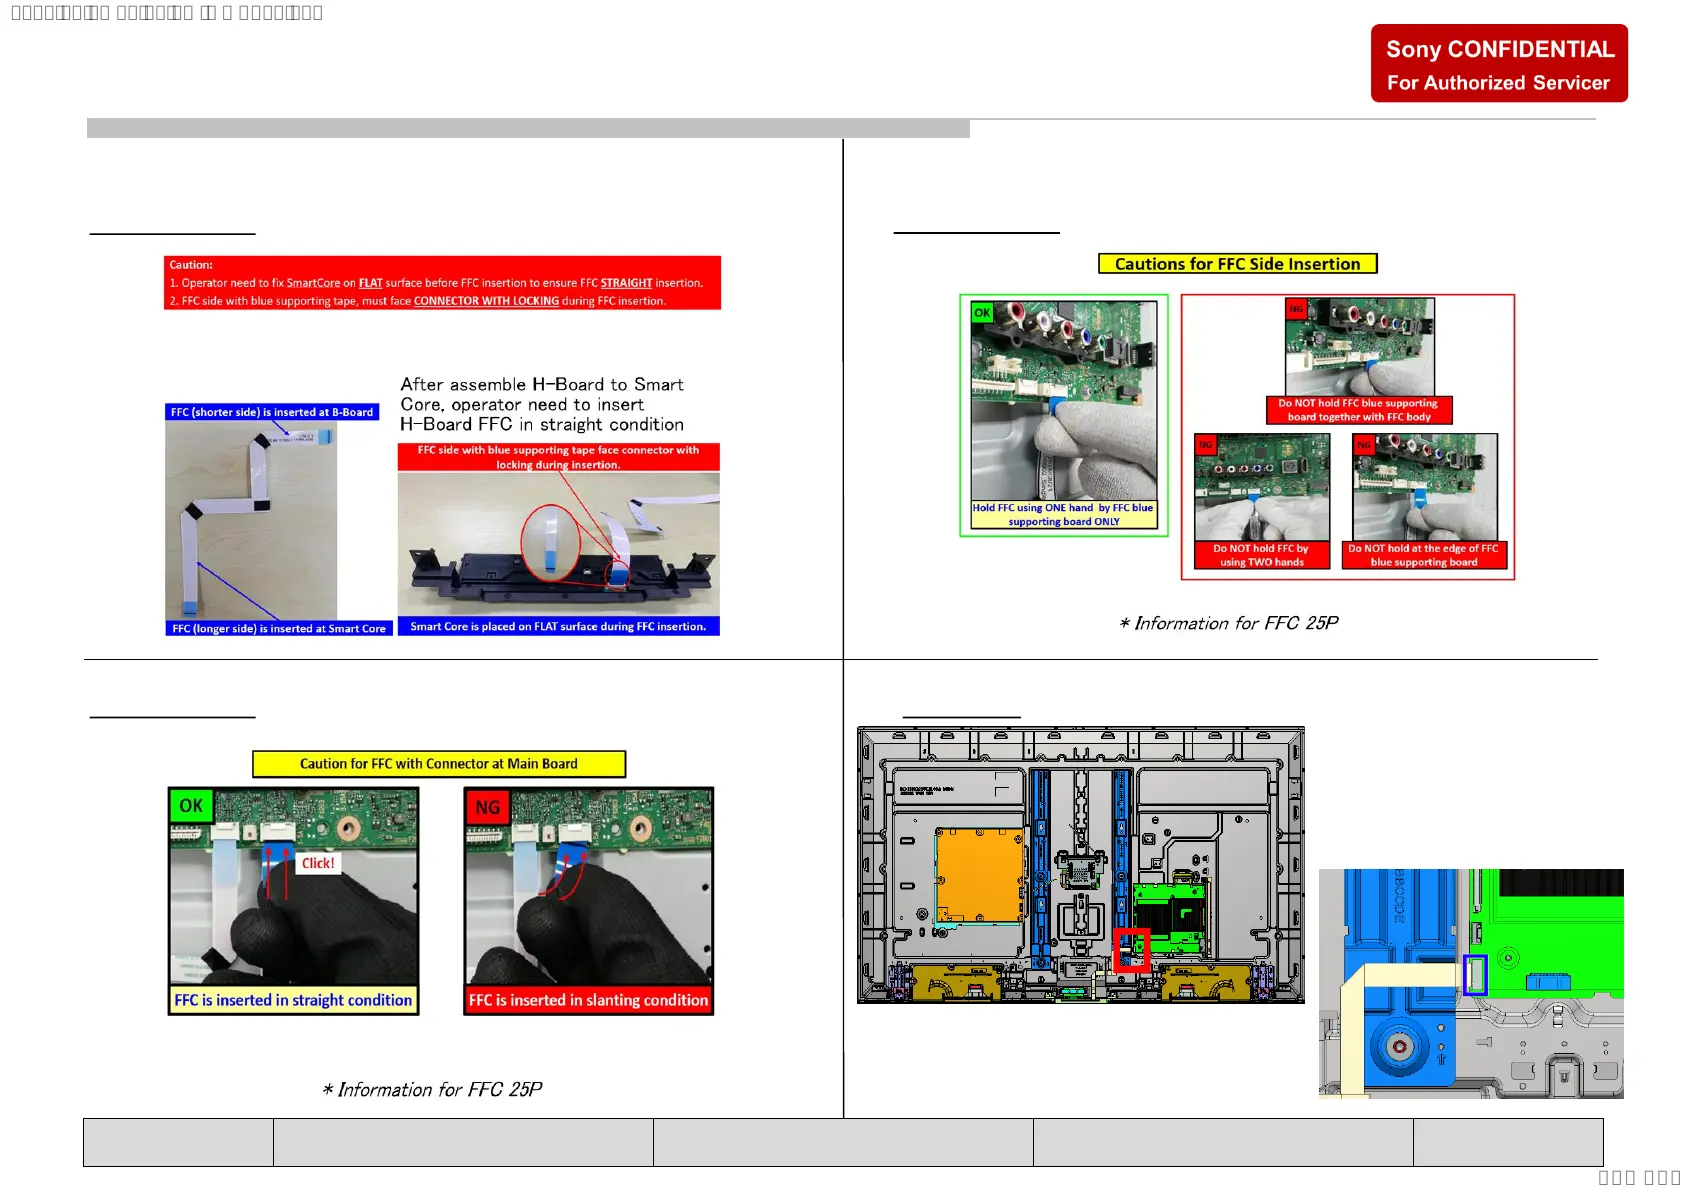Click the red highlight square on TV rear diagram

[1131, 949]
